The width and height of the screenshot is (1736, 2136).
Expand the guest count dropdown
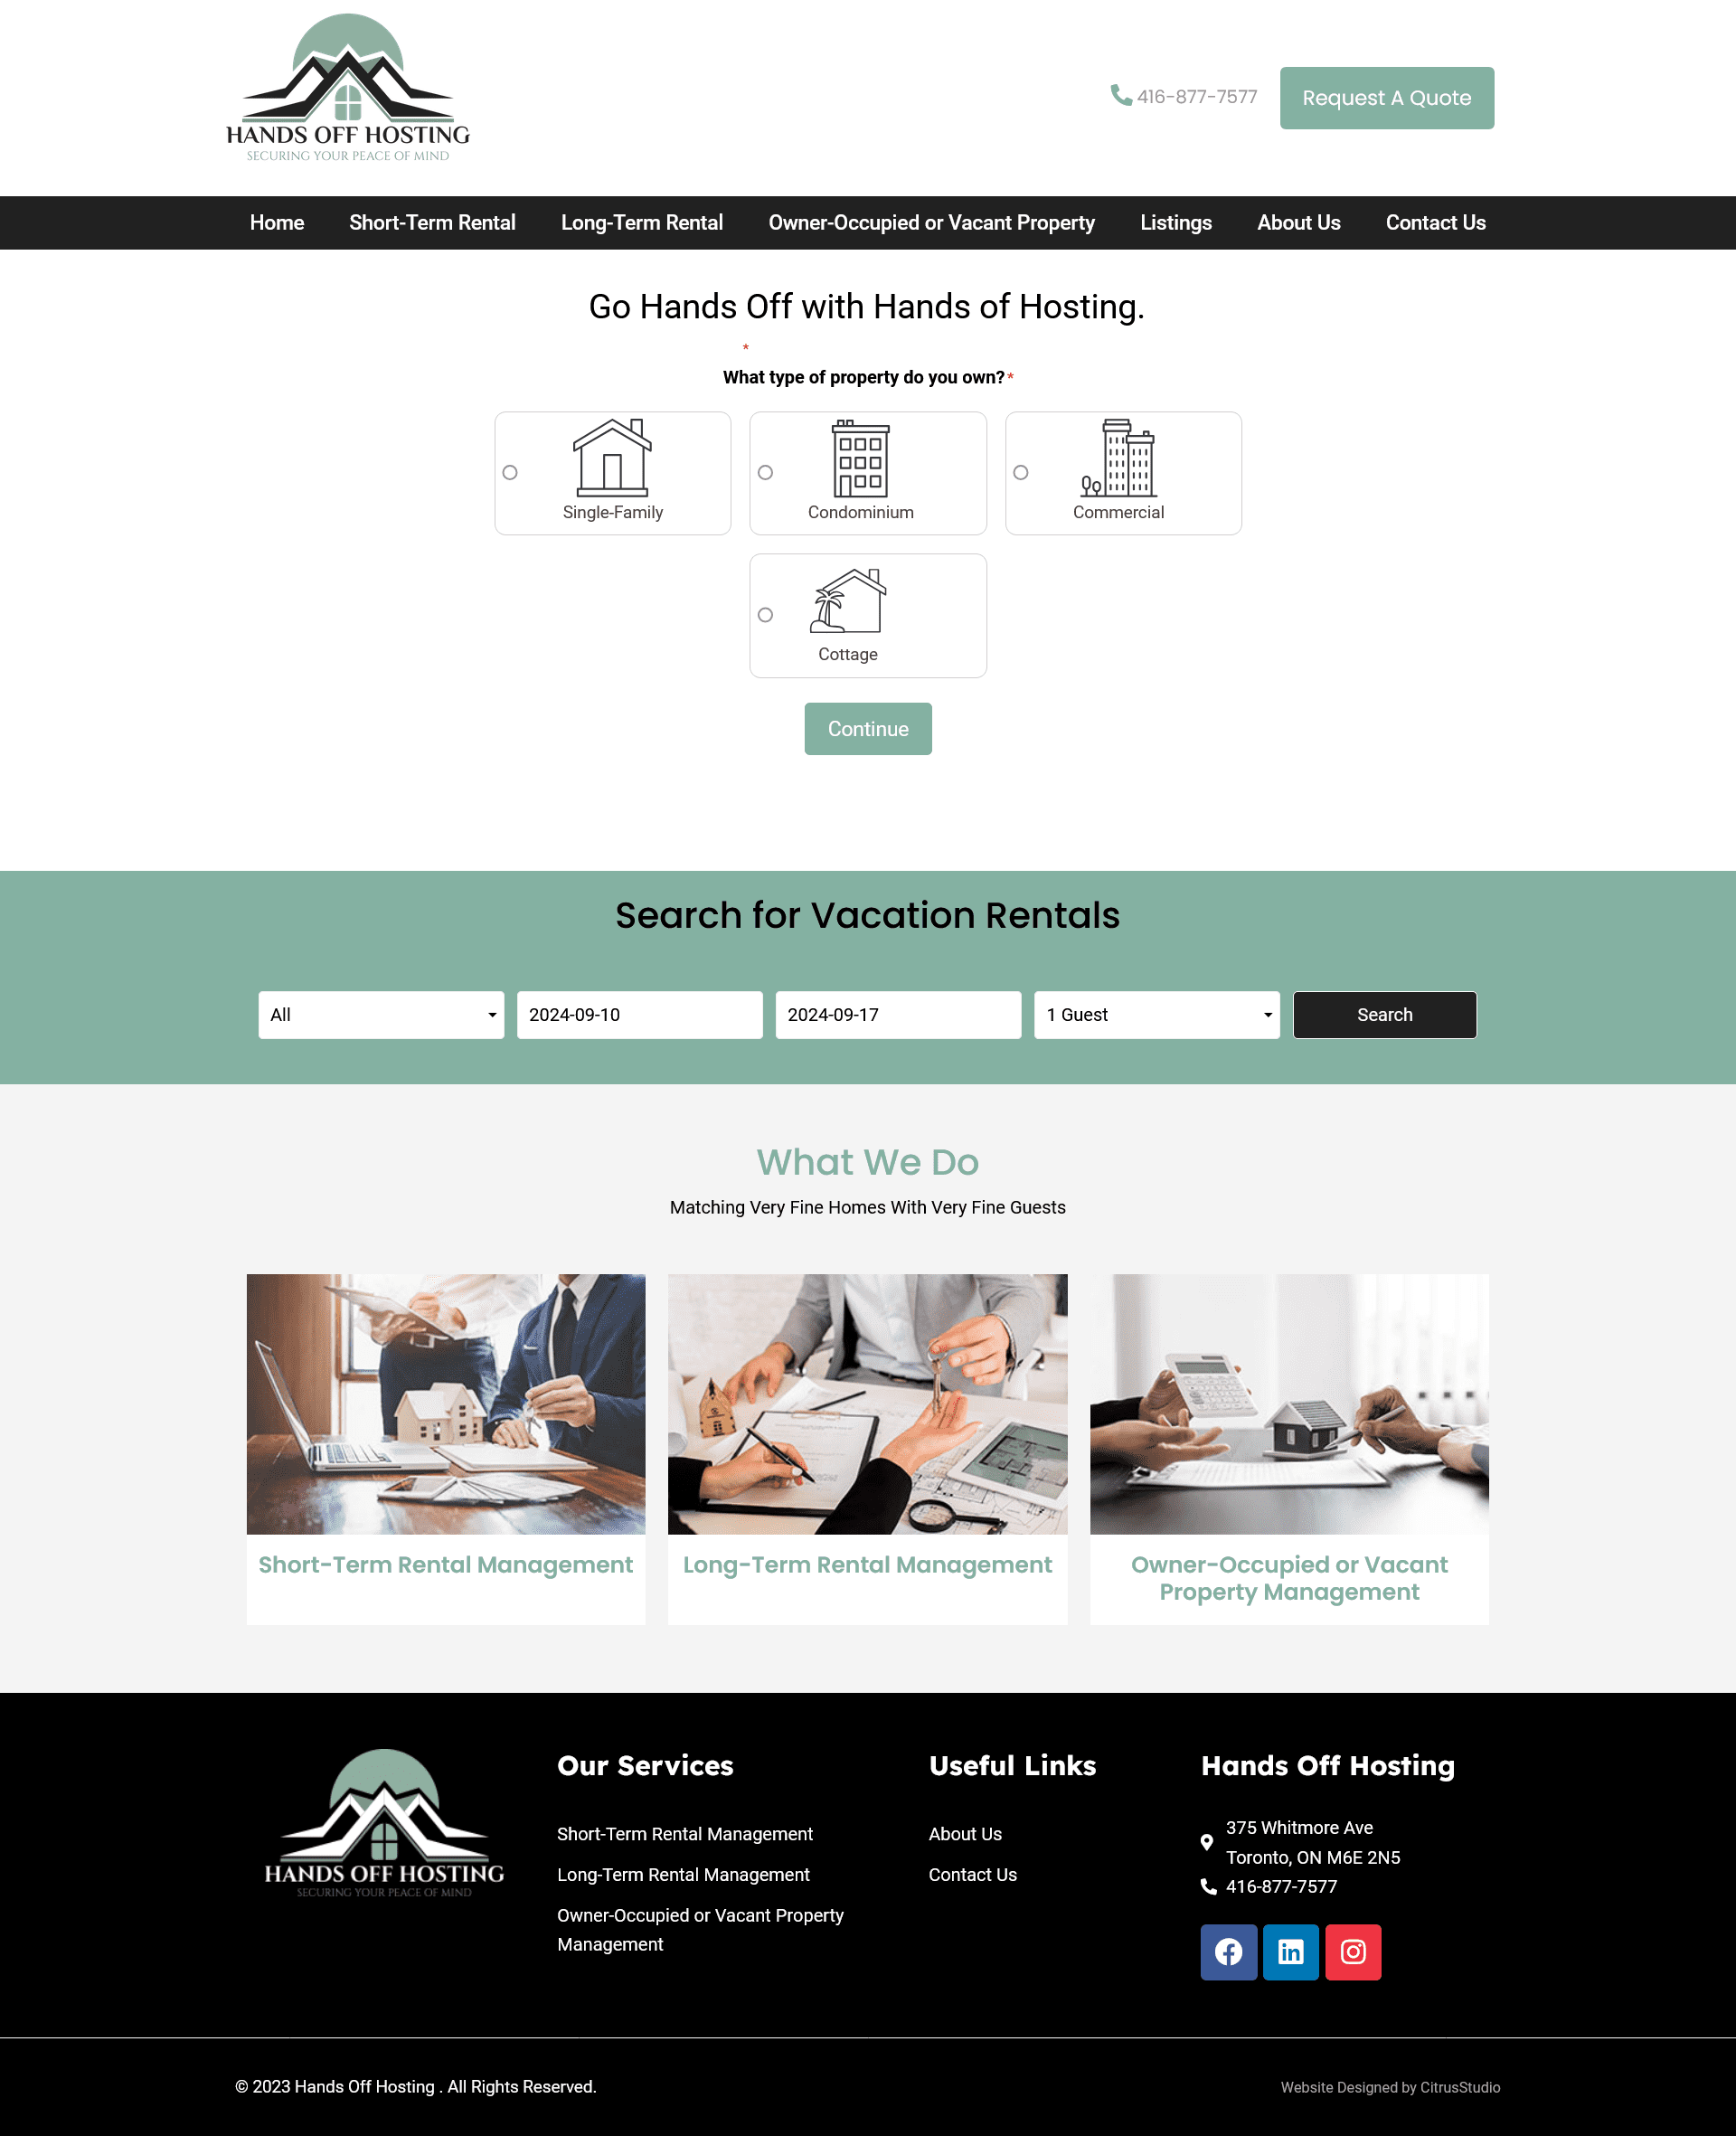pos(1156,1015)
